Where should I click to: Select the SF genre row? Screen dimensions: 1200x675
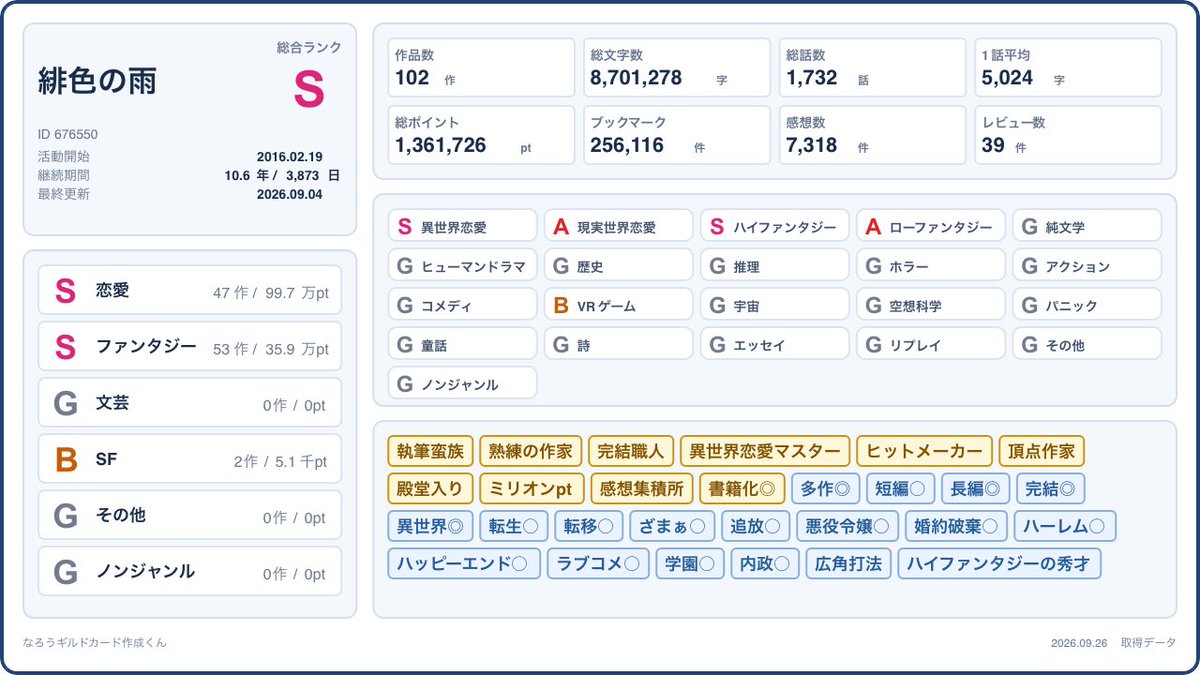coord(190,459)
